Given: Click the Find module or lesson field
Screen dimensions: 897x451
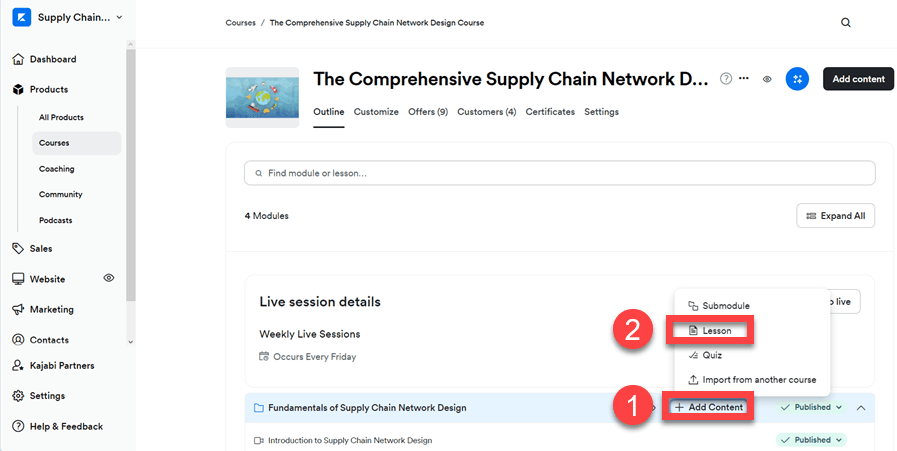Looking at the screenshot, I should tap(559, 173).
